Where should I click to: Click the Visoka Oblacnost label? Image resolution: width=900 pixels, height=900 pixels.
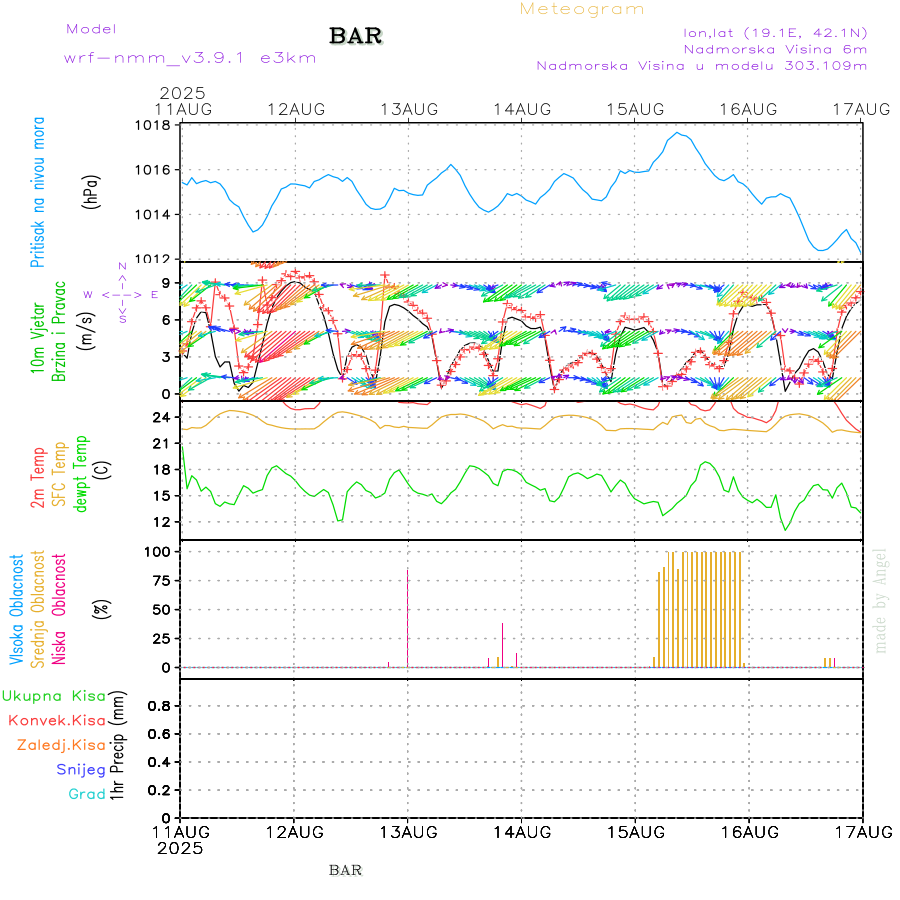[17, 608]
